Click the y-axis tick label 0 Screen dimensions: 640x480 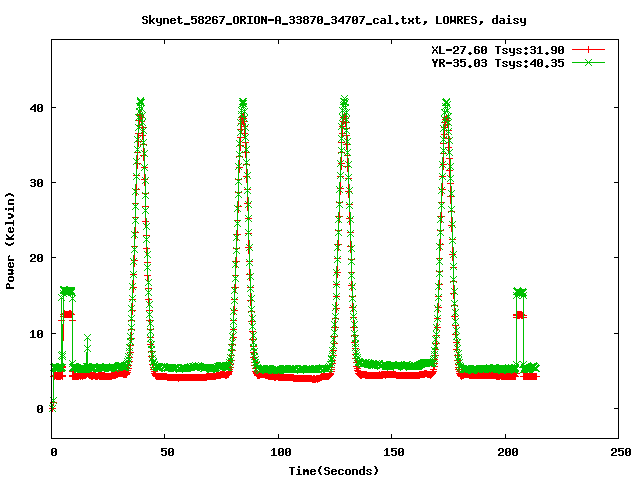pyautogui.click(x=40, y=409)
